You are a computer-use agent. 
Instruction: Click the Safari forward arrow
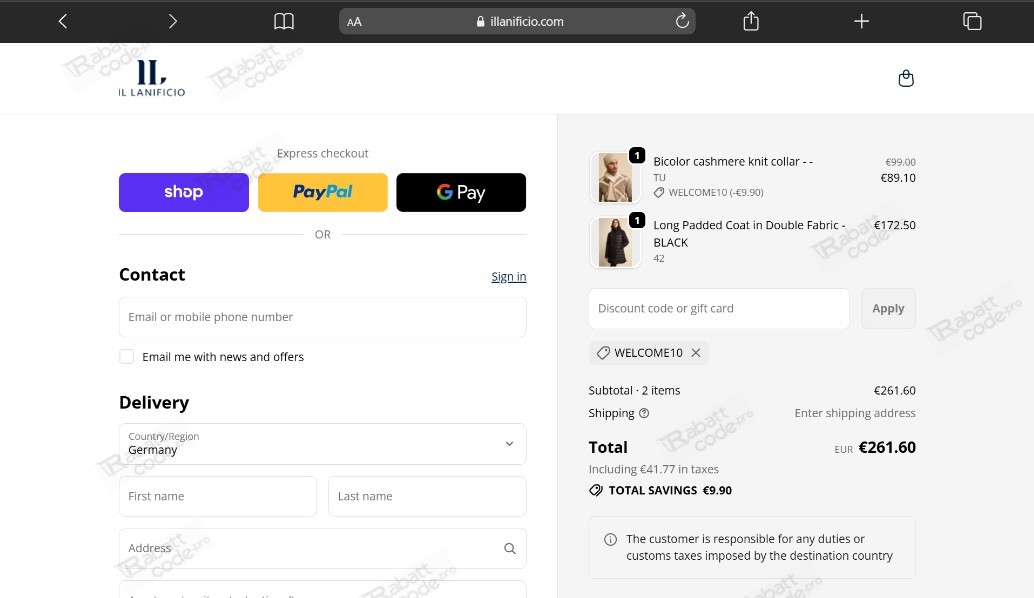(x=172, y=21)
